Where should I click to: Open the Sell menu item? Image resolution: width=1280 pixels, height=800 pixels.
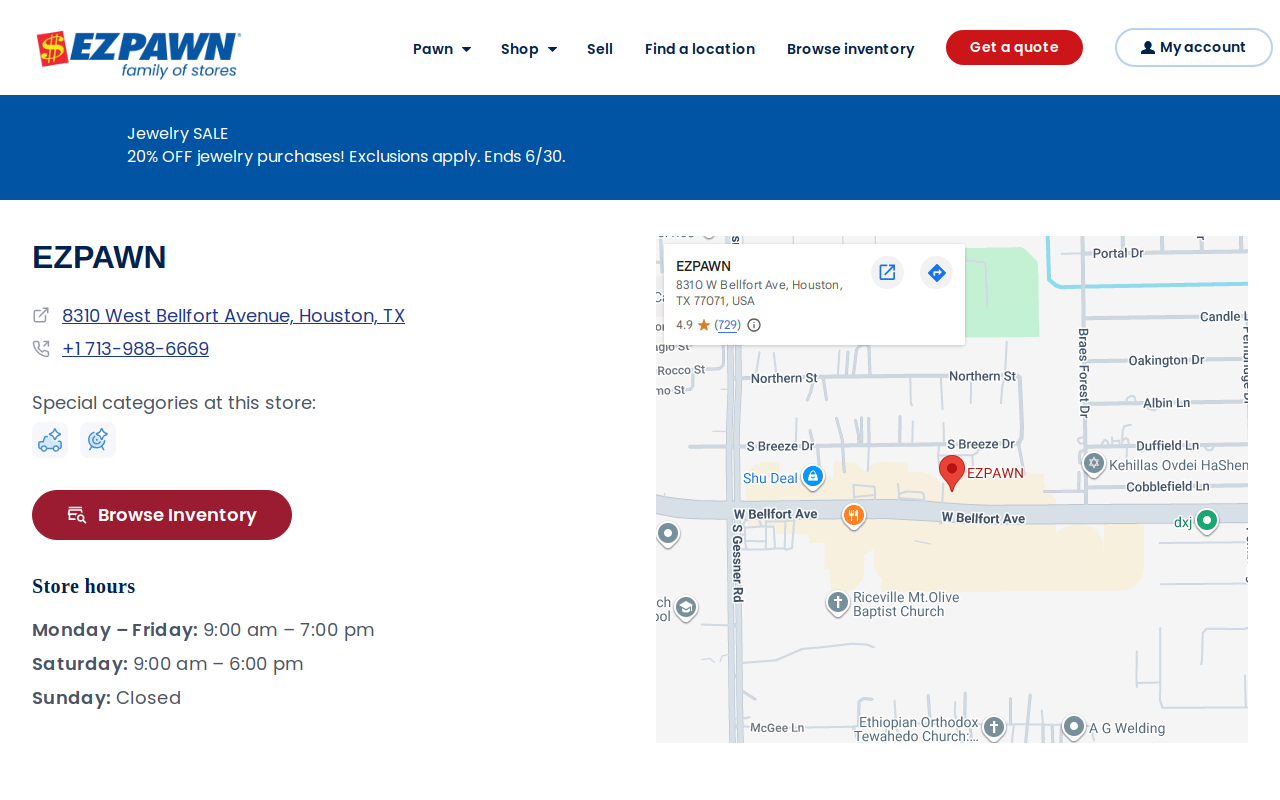tap(600, 49)
